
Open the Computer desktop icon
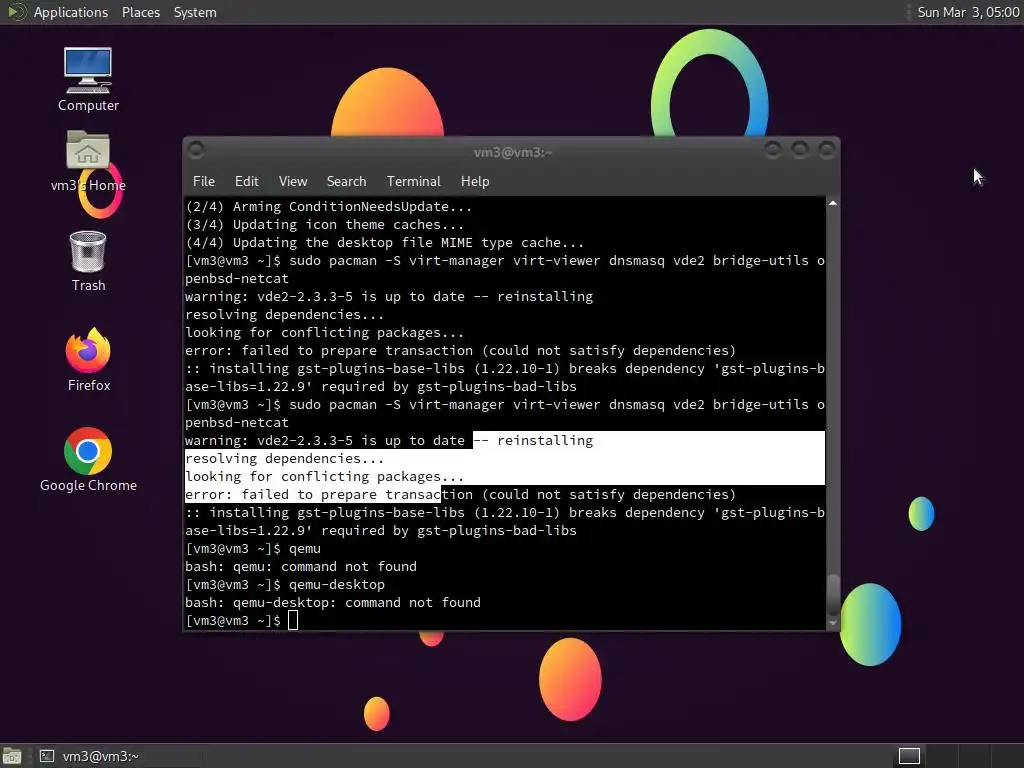(88, 79)
